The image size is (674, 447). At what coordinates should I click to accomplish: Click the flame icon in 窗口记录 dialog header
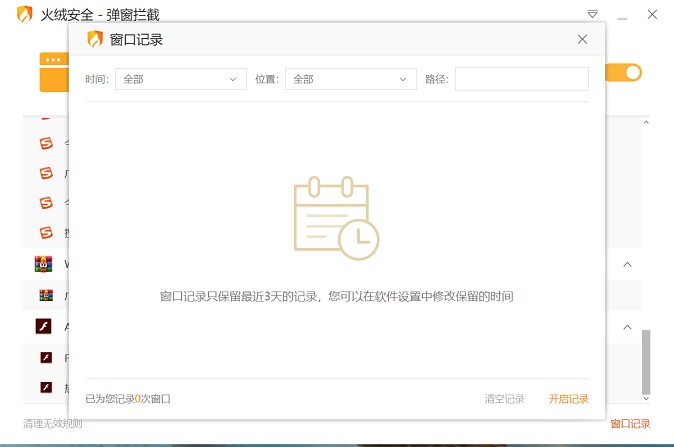click(95, 39)
